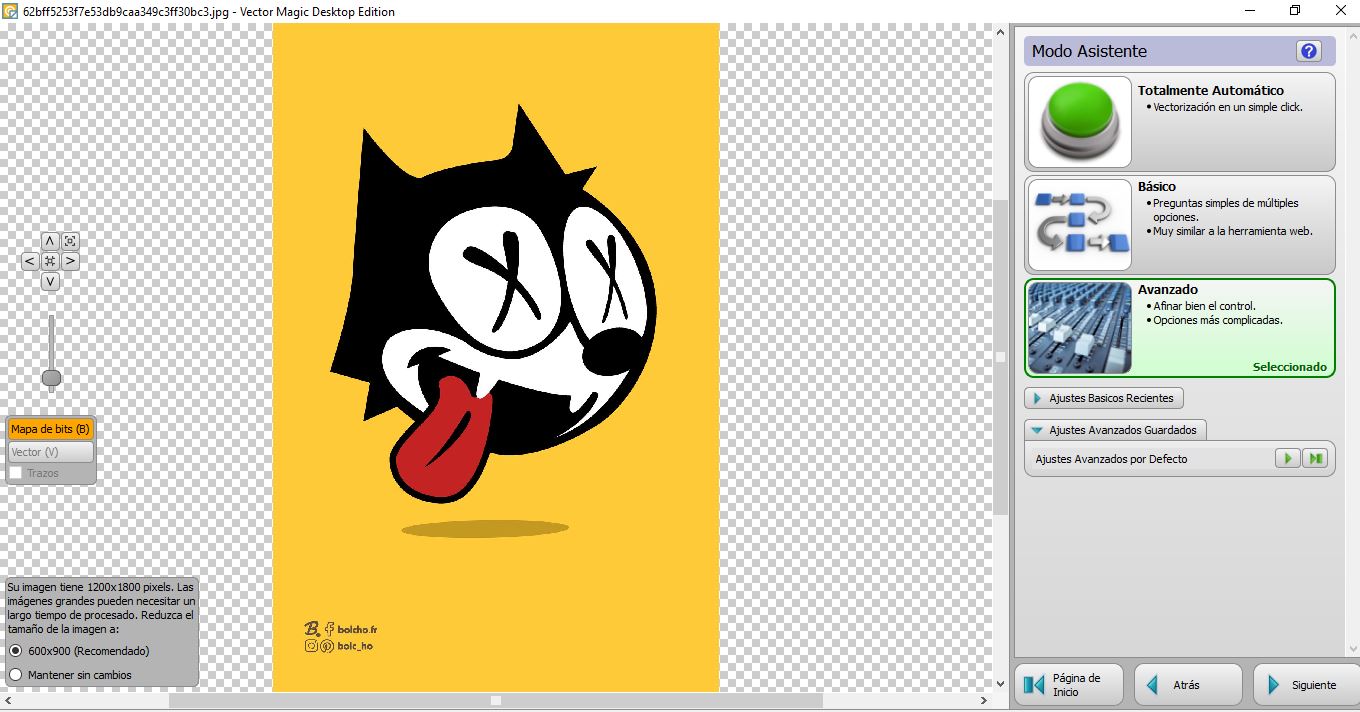Click the 'Vectorización en un simple click' text
The width and height of the screenshot is (1360, 712).
point(1228,107)
